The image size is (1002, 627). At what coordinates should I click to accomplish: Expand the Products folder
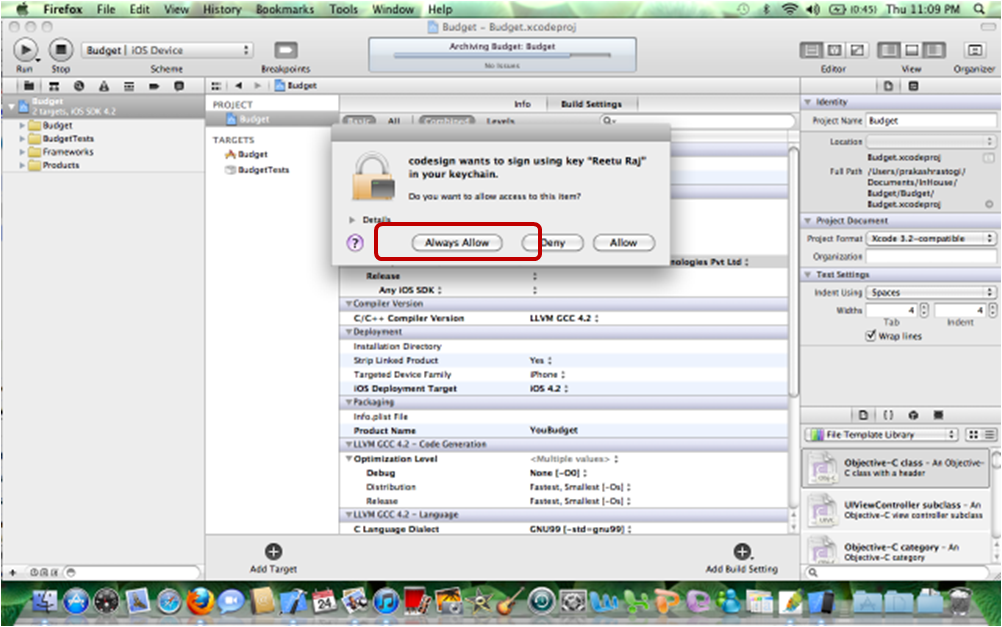(22, 165)
